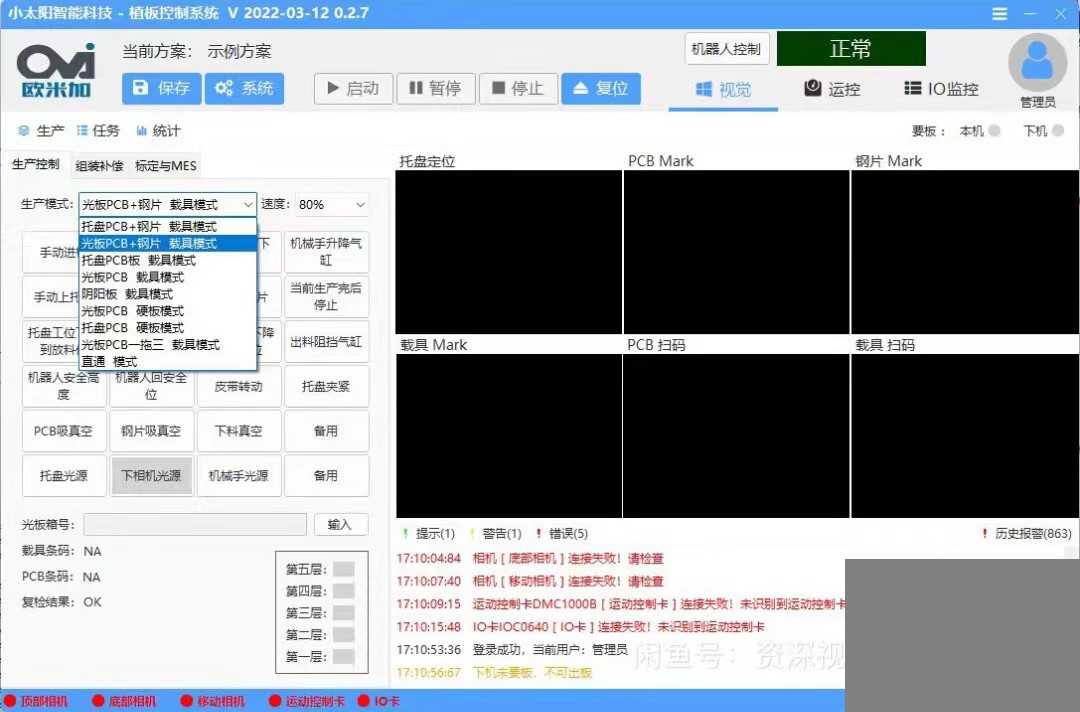
Task: Click the 载具 扫码 camera view
Action: pyautogui.click(x=965, y=436)
